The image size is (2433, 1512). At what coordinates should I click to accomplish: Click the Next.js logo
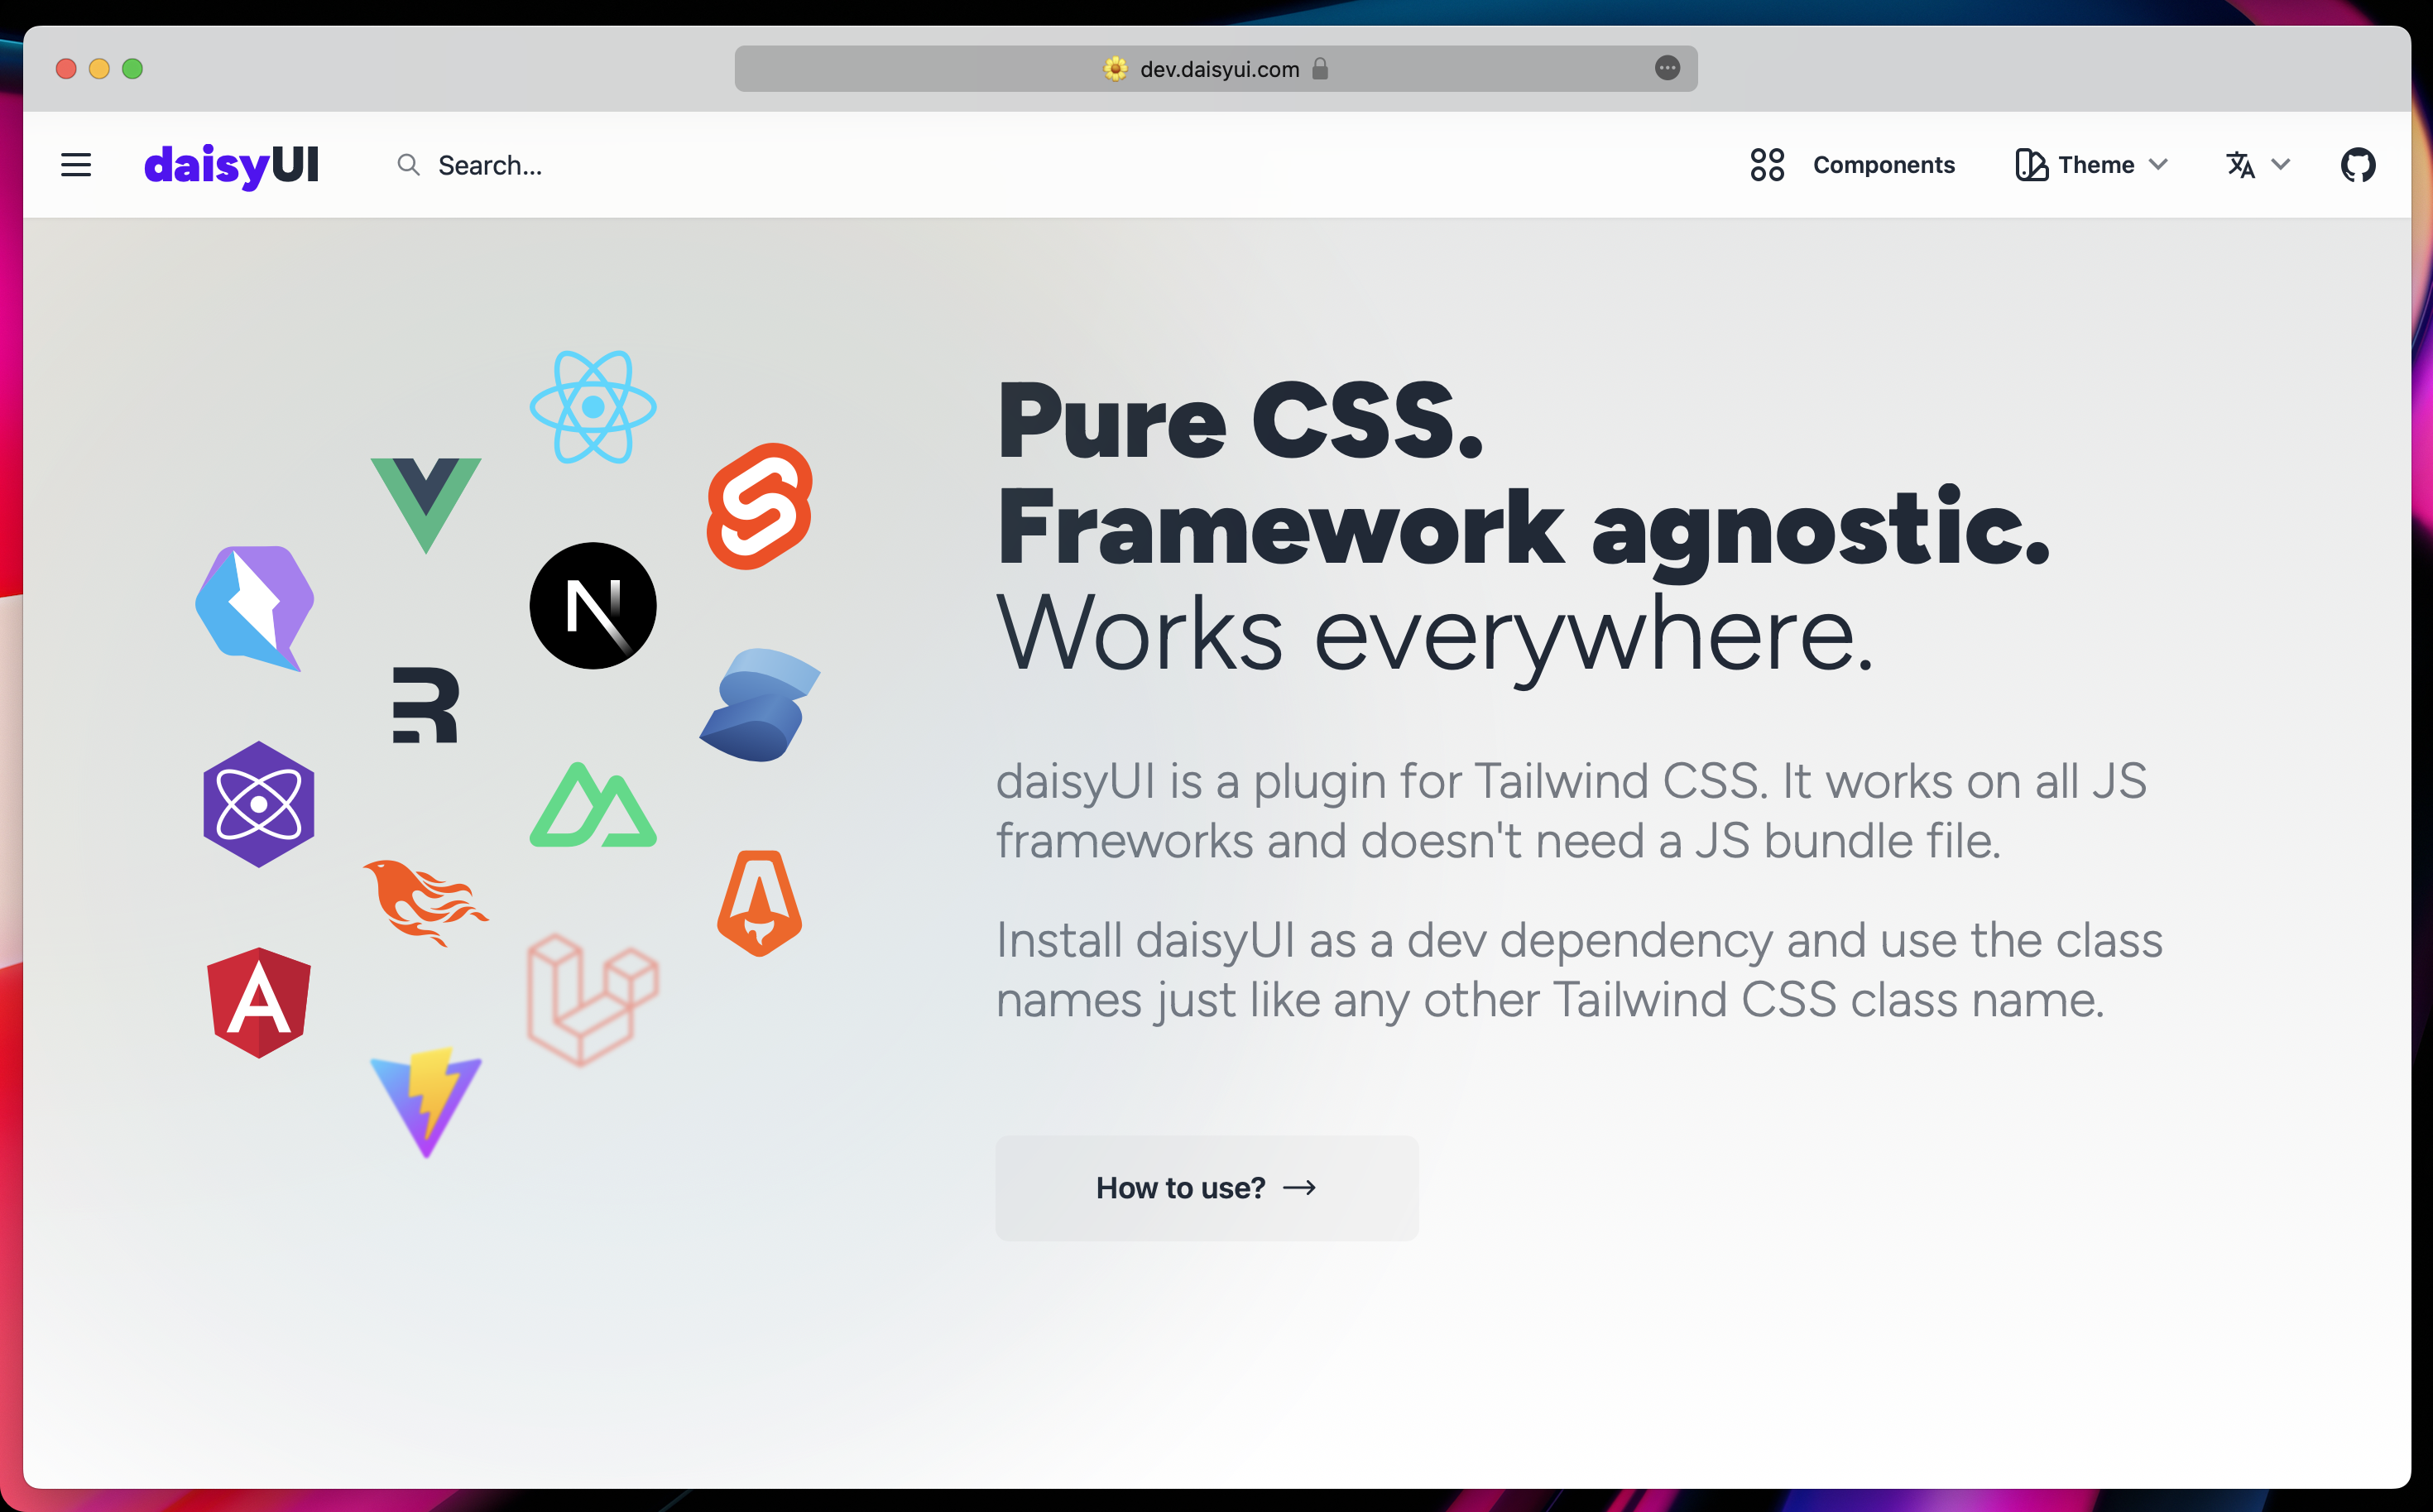(593, 606)
